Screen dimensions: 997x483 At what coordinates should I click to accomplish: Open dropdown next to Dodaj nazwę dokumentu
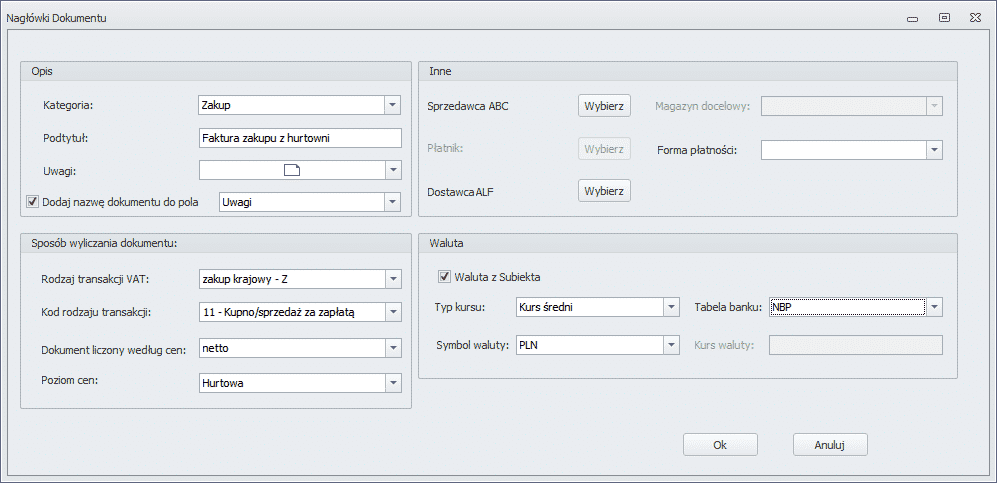pyautogui.click(x=393, y=202)
